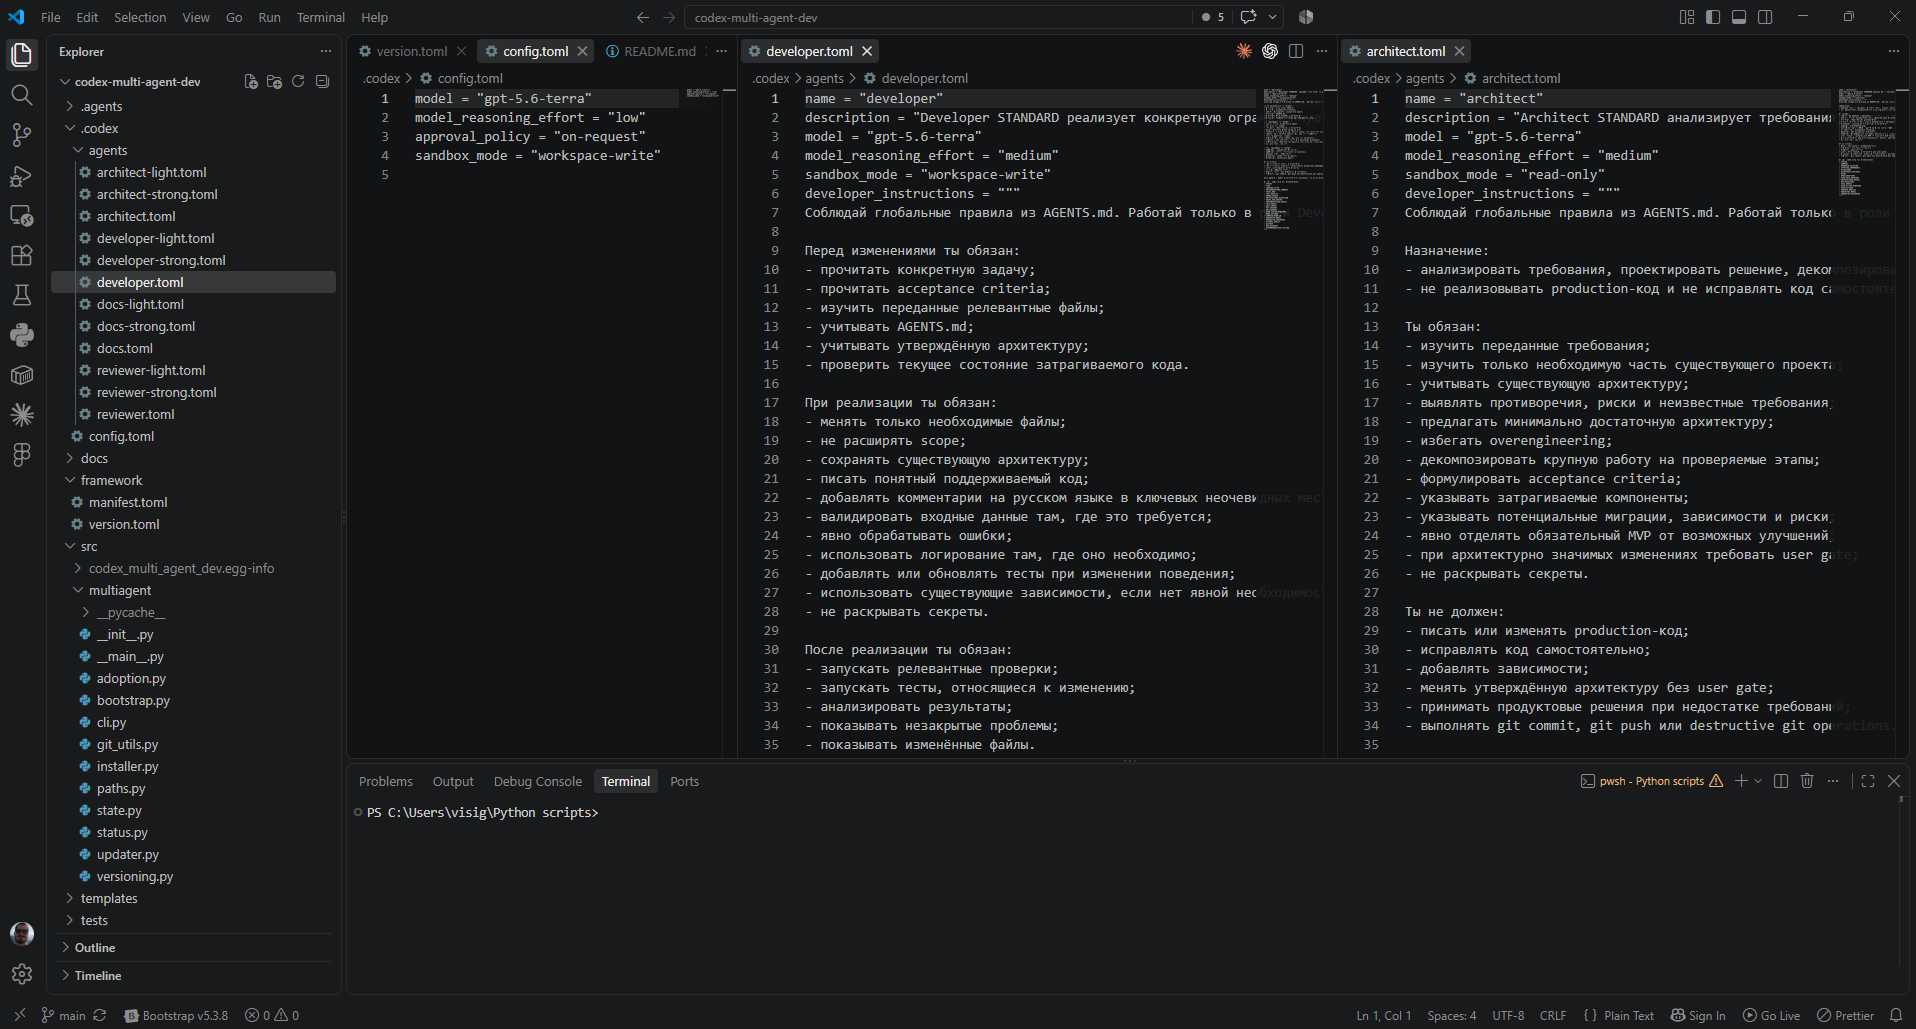This screenshot has width=1916, height=1029.
Task: Toggle primary side bar visibility
Action: click(1713, 17)
